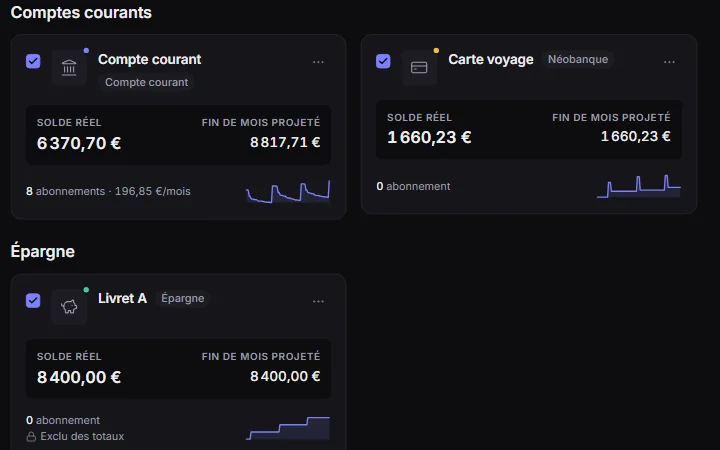Image resolution: width=720 pixels, height=450 pixels.
Task: Open the Compte courant account title
Action: pos(149,59)
